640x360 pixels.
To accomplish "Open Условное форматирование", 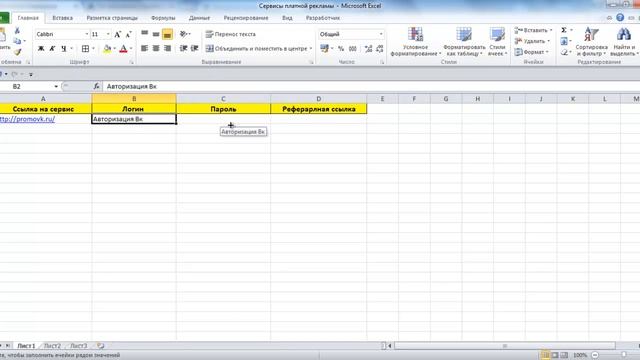I will (416, 42).
